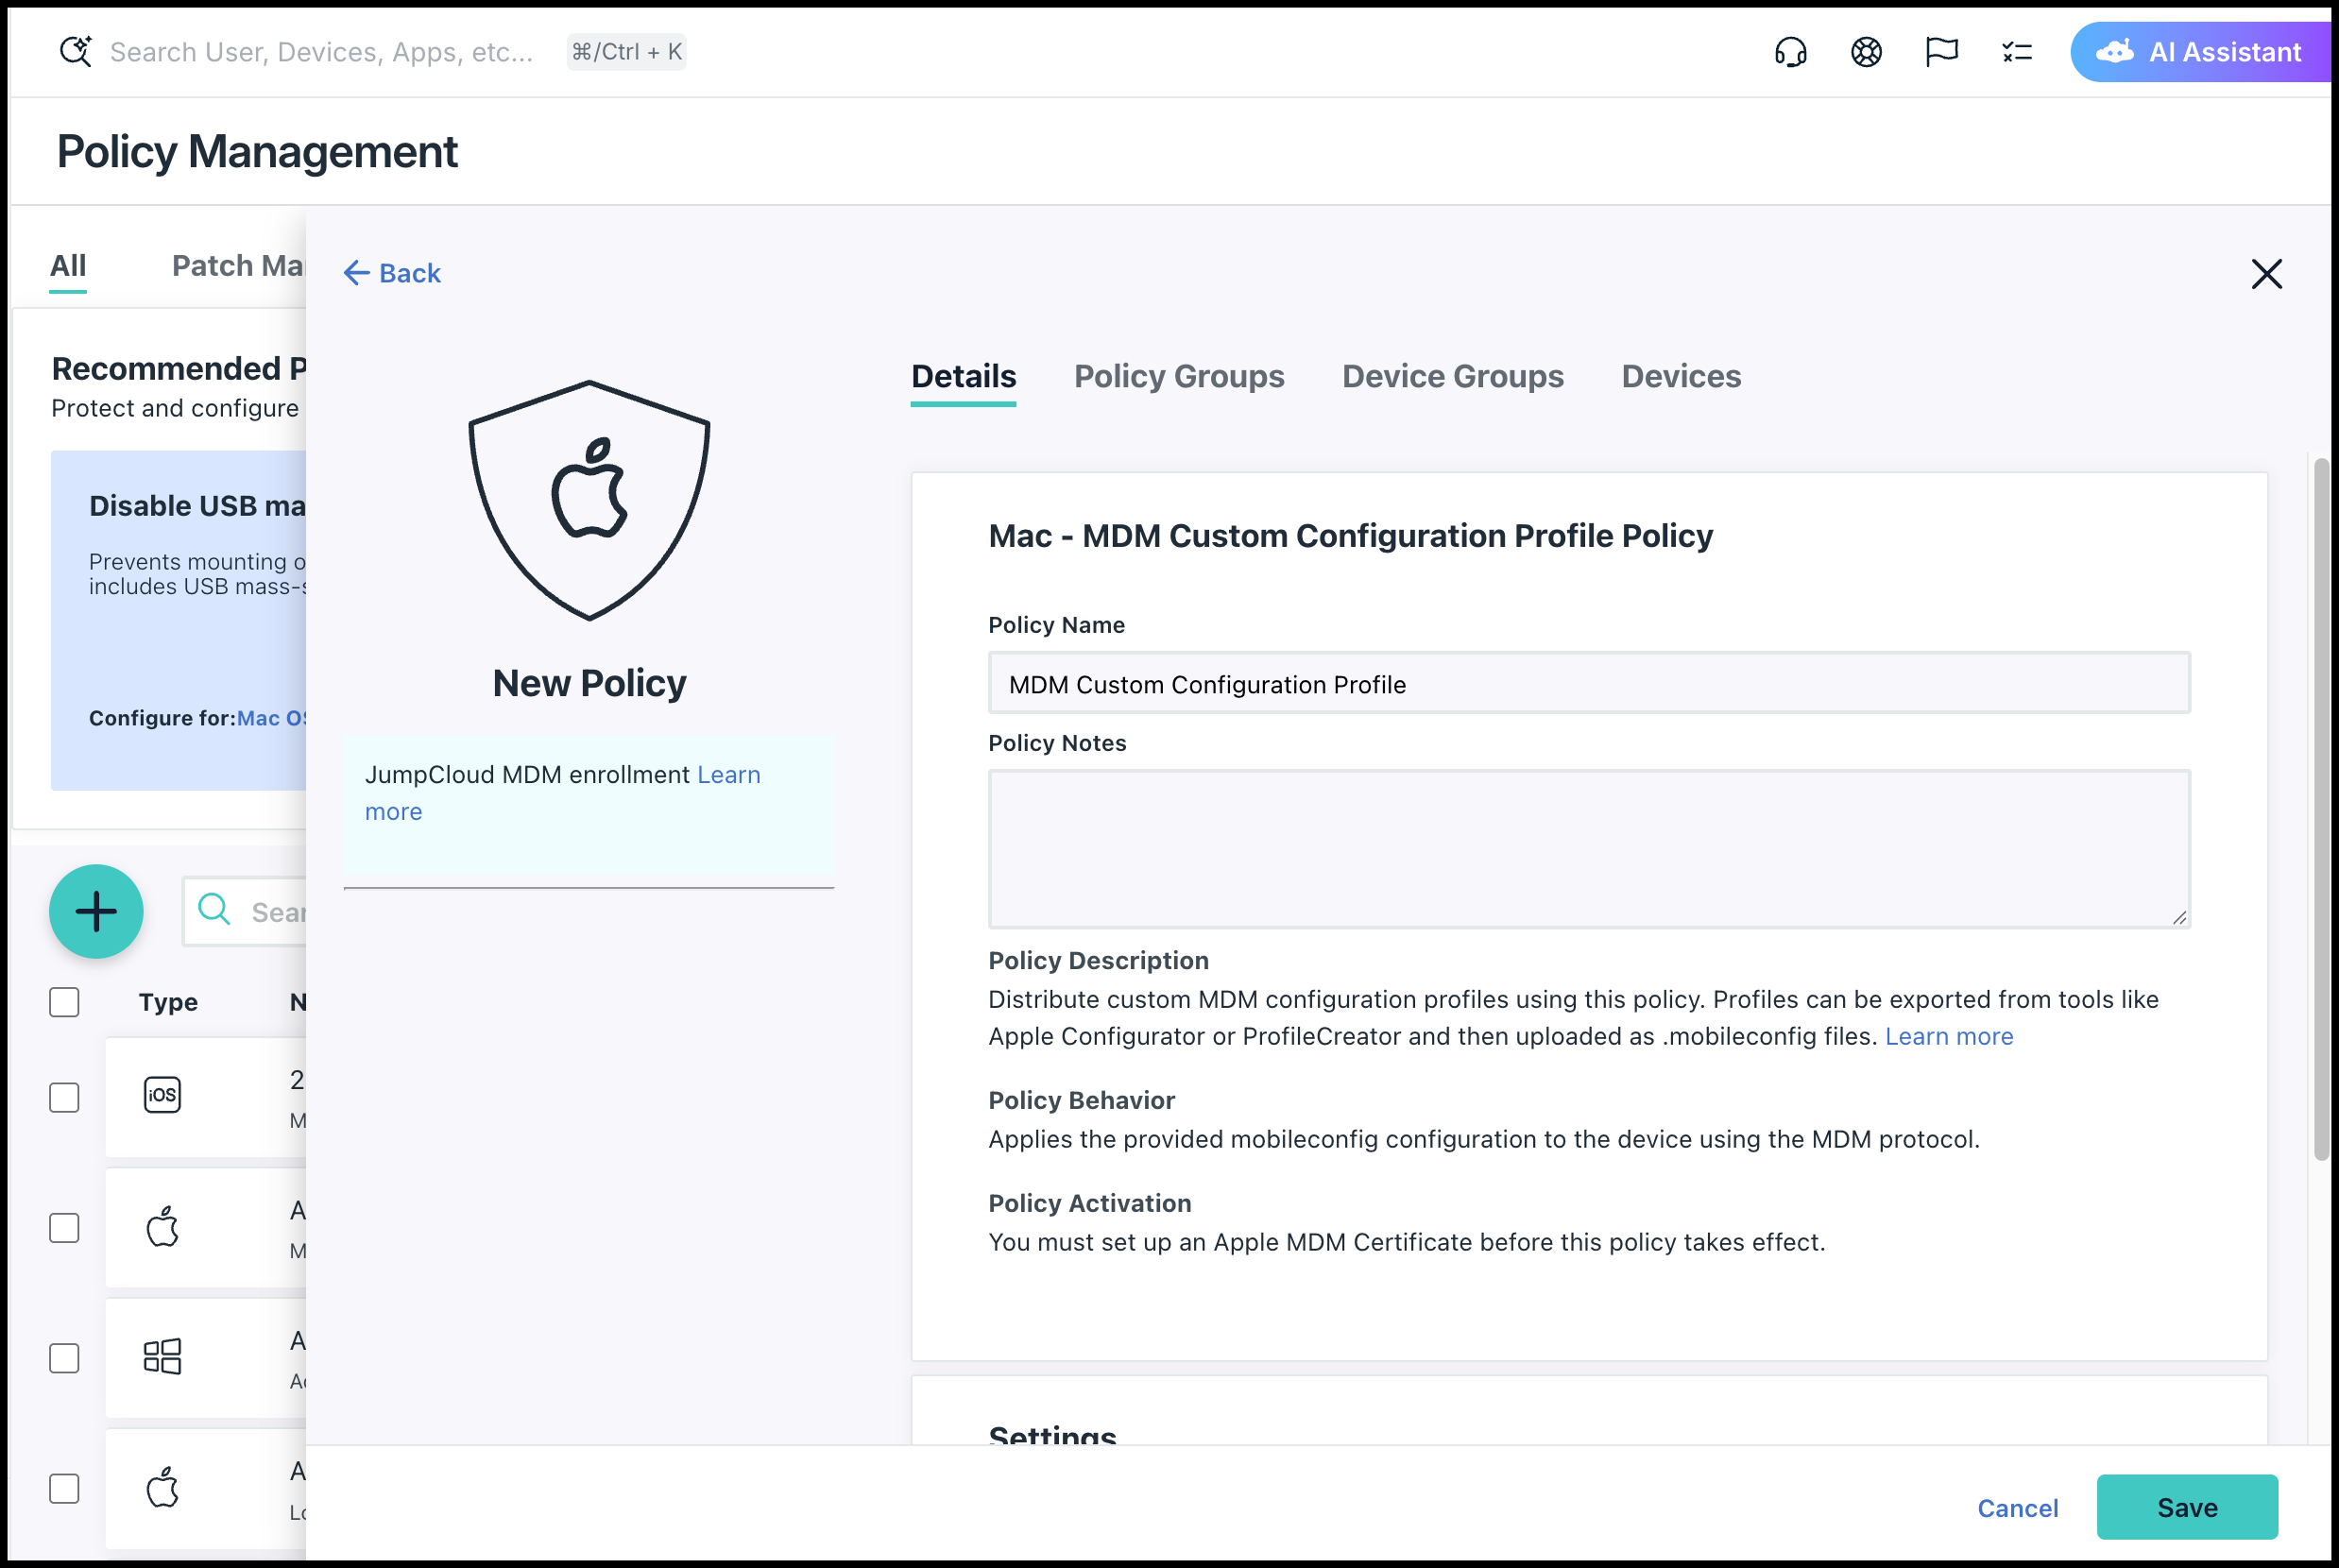
Task: Check the Windows policy row checkbox
Action: pyautogui.click(x=65, y=1358)
